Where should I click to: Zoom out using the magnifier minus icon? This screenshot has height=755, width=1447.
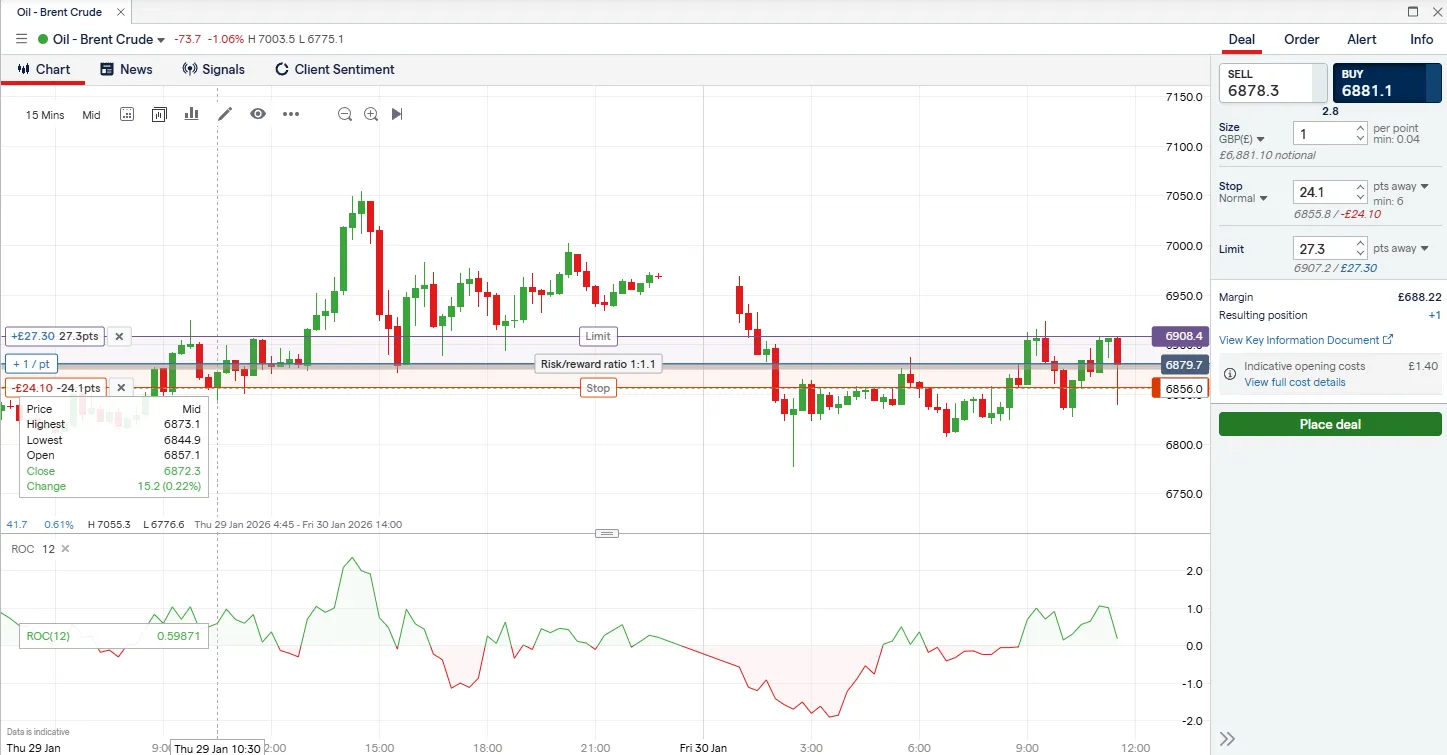tap(345, 114)
